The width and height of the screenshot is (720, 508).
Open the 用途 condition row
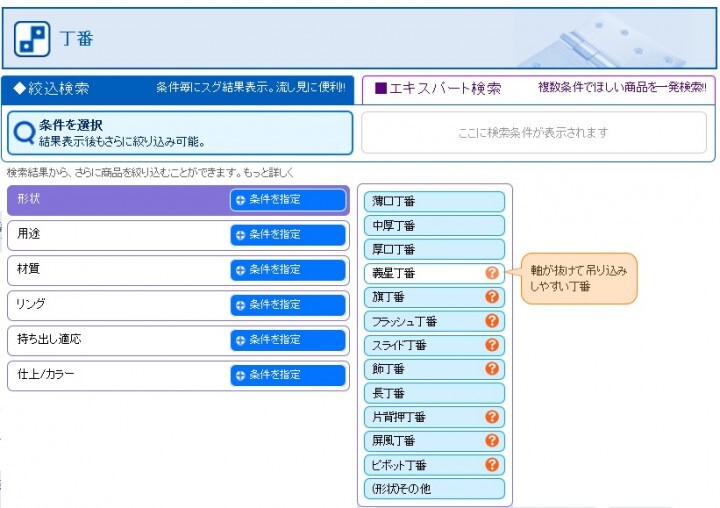[x=178, y=235]
